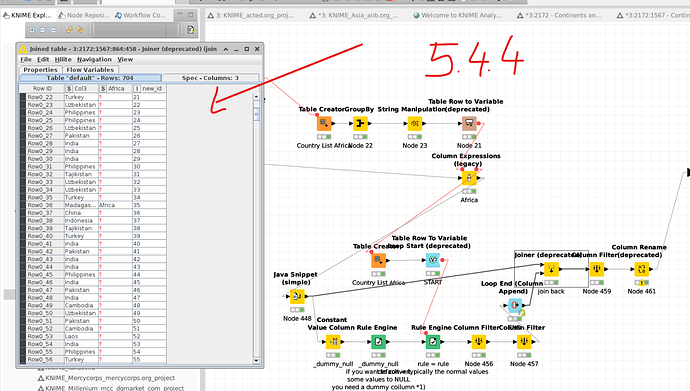This screenshot has width=690, height=391.
Task: Open the Hilite menu
Action: coord(63,59)
